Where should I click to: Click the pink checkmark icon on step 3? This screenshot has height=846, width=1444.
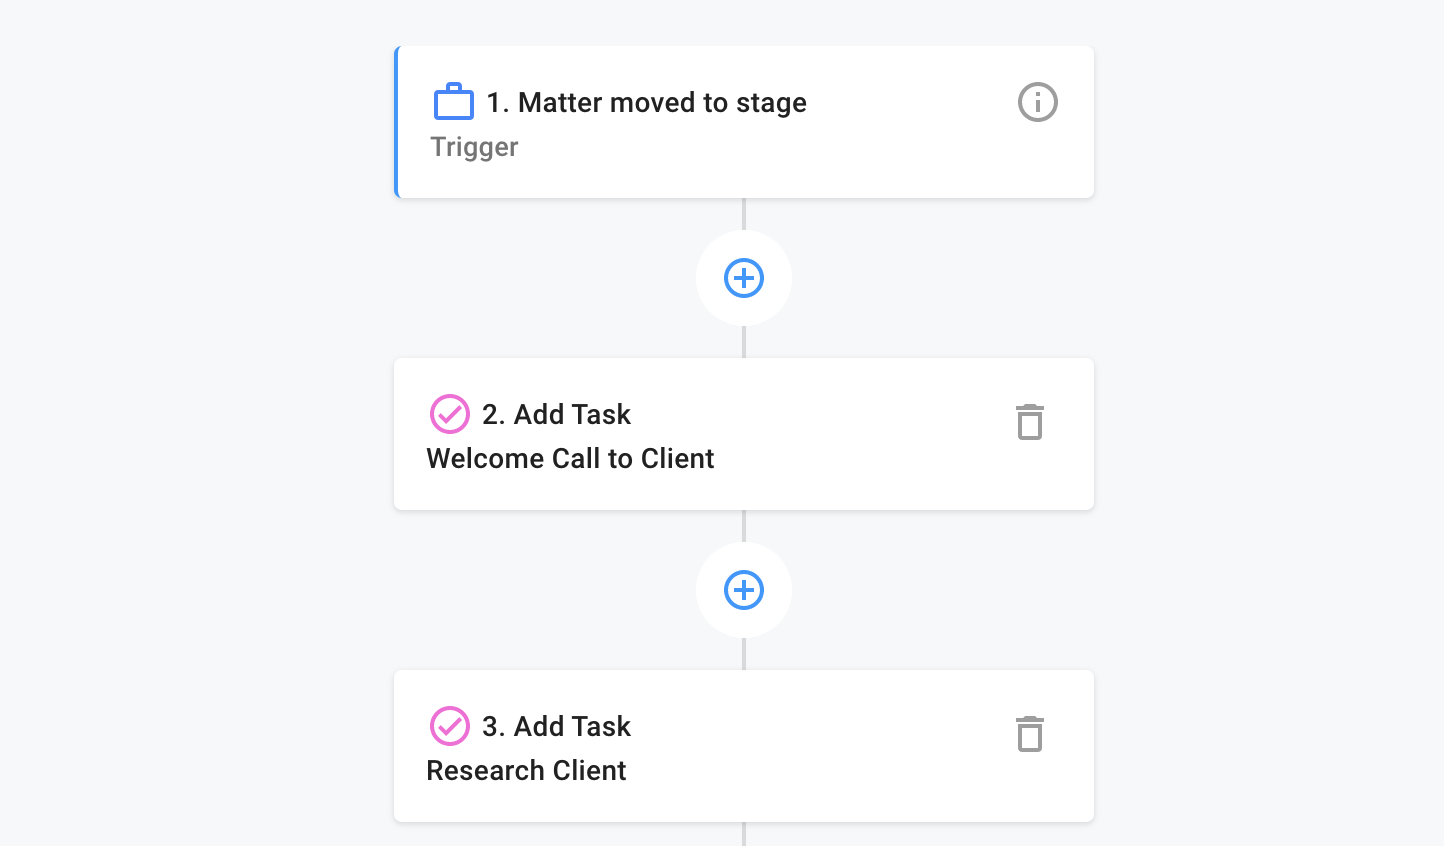pos(449,726)
